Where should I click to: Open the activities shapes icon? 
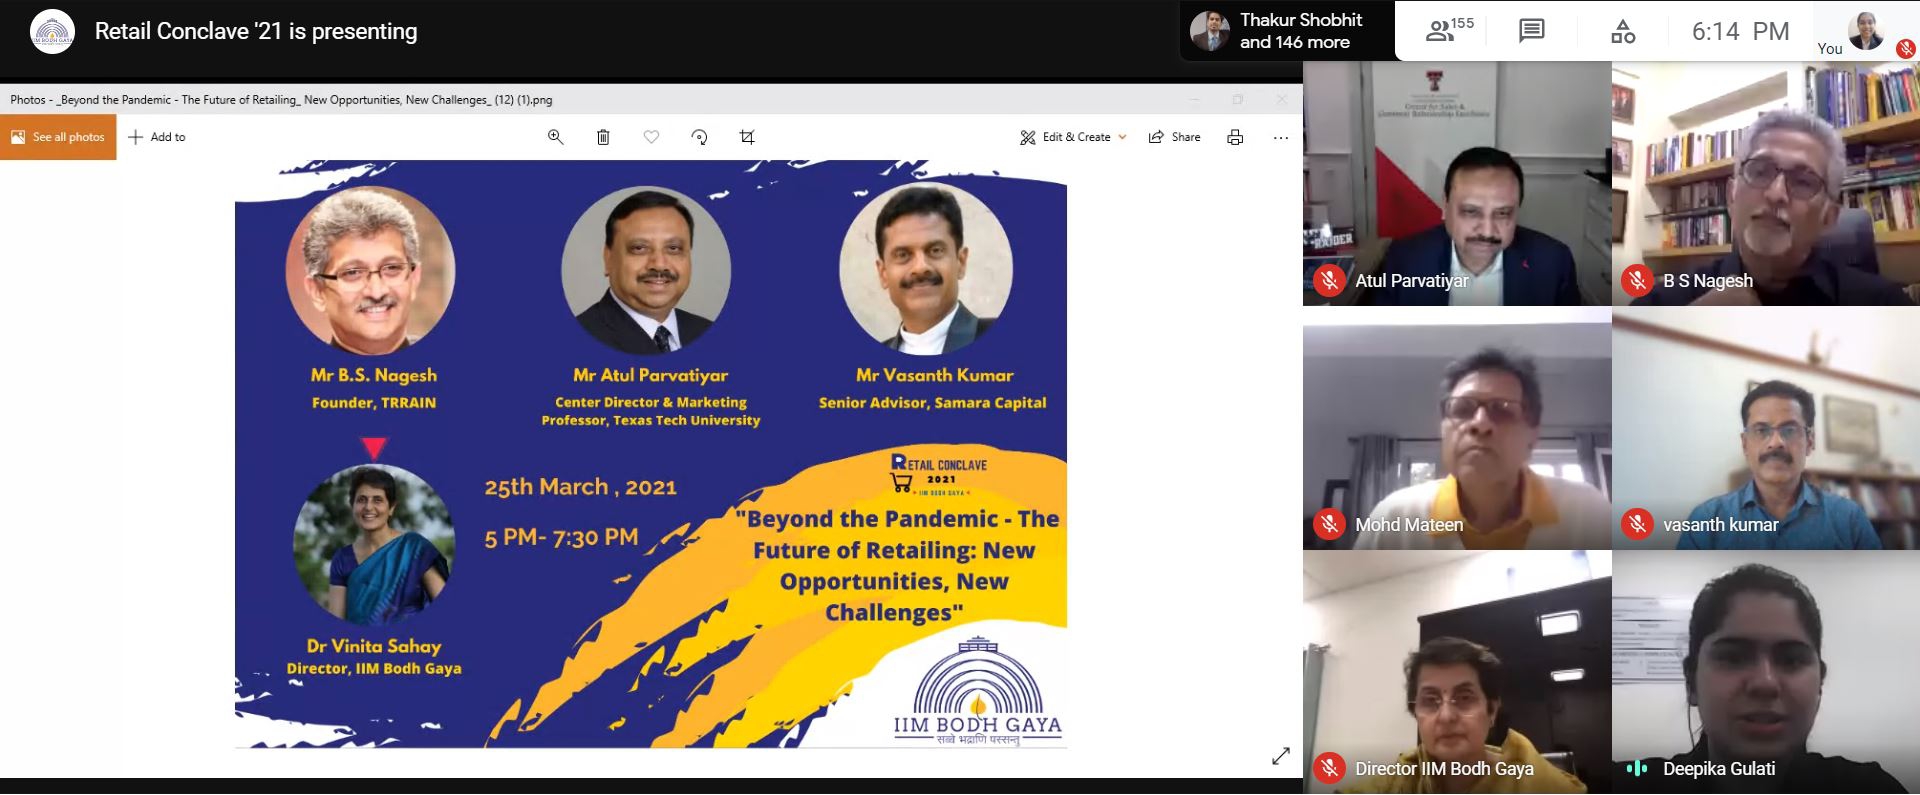[x=1622, y=31]
